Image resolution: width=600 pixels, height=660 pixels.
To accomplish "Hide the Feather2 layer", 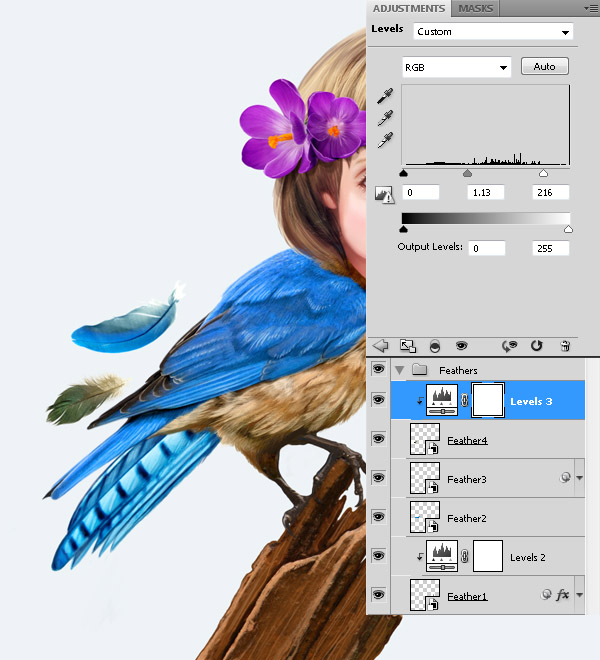I will [x=379, y=516].
